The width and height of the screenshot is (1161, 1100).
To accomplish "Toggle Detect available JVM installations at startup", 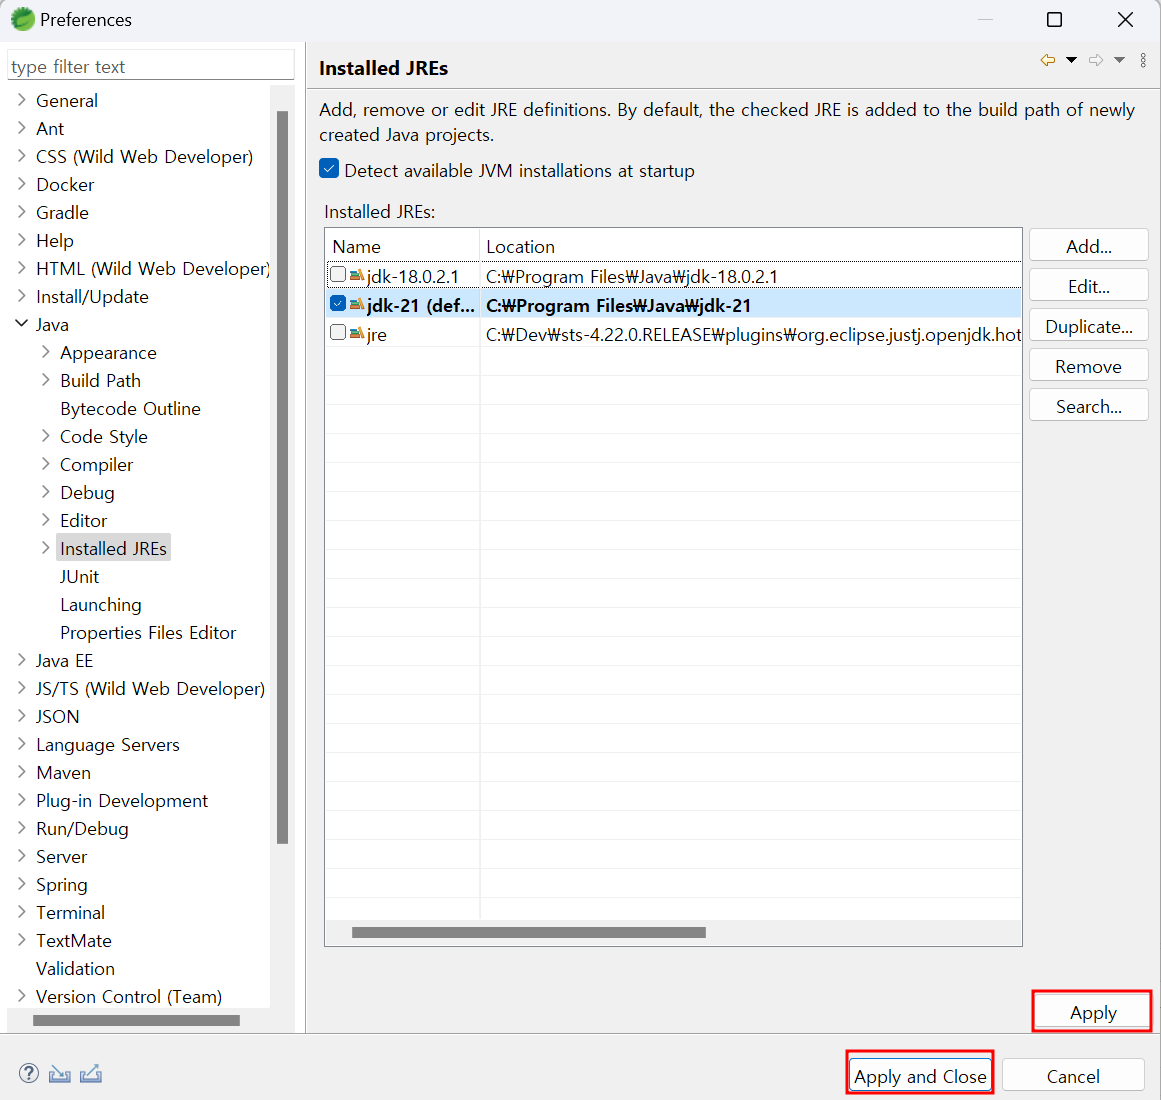I will point(329,169).
